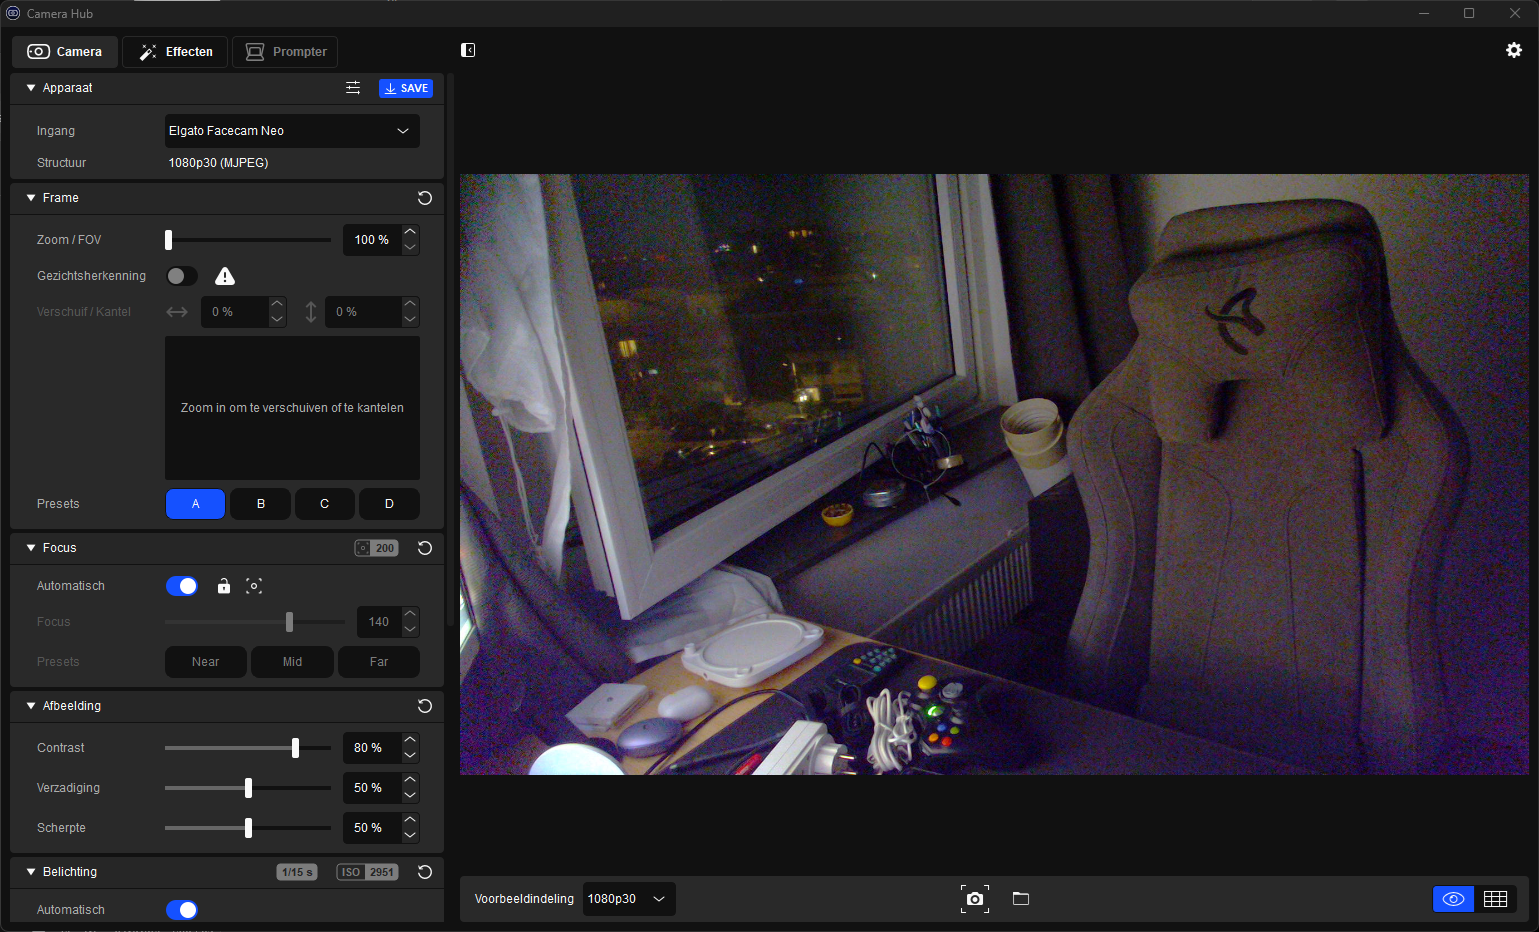Screen dimensions: 1539x932
Task: Click the Gezichtsherkenning warning triangle icon
Action: 225,276
